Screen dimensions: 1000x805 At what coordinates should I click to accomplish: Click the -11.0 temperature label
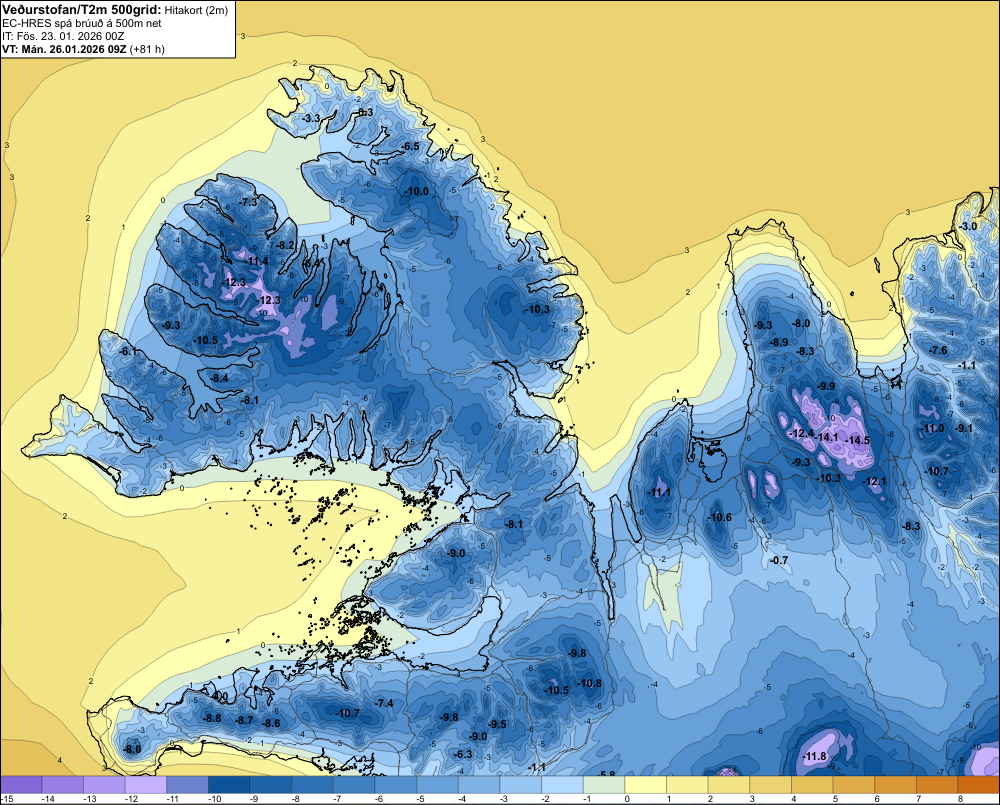pyautogui.click(x=932, y=429)
